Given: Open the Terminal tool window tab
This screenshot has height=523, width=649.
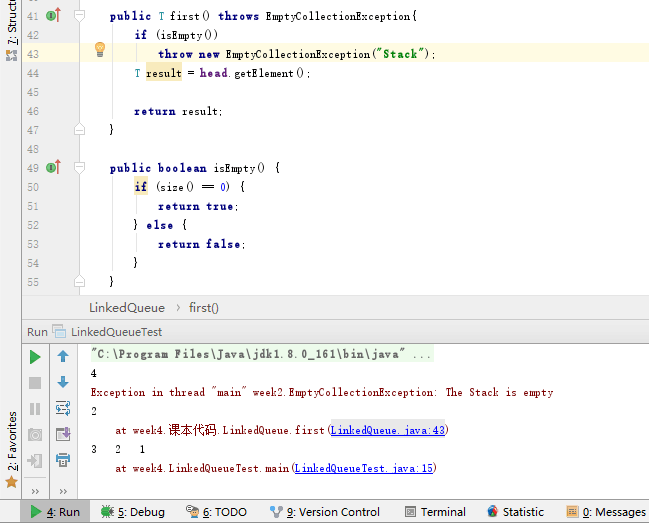Looking at the screenshot, I should [435, 512].
